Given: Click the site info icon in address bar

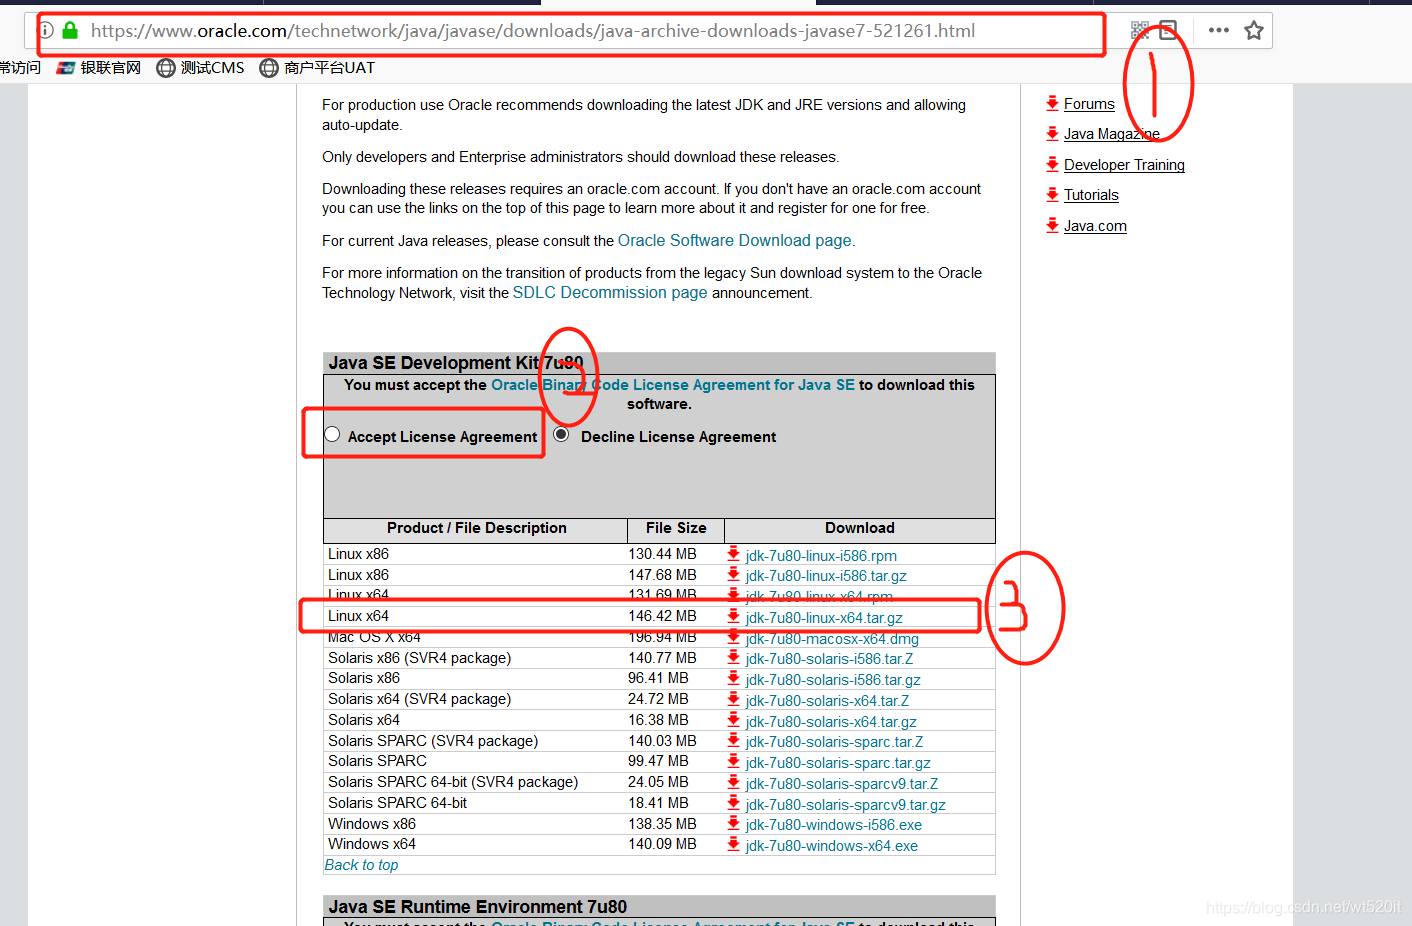Looking at the screenshot, I should 45,30.
